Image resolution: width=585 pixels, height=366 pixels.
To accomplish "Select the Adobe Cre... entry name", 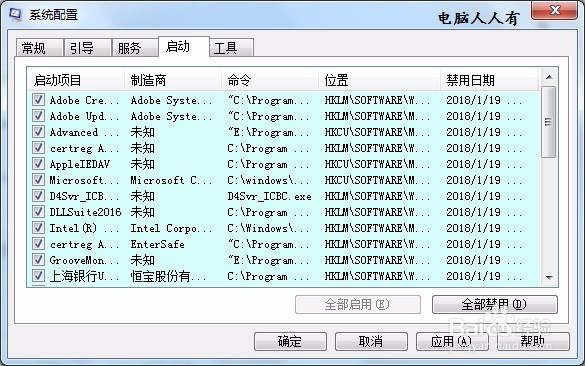I will 84,100.
